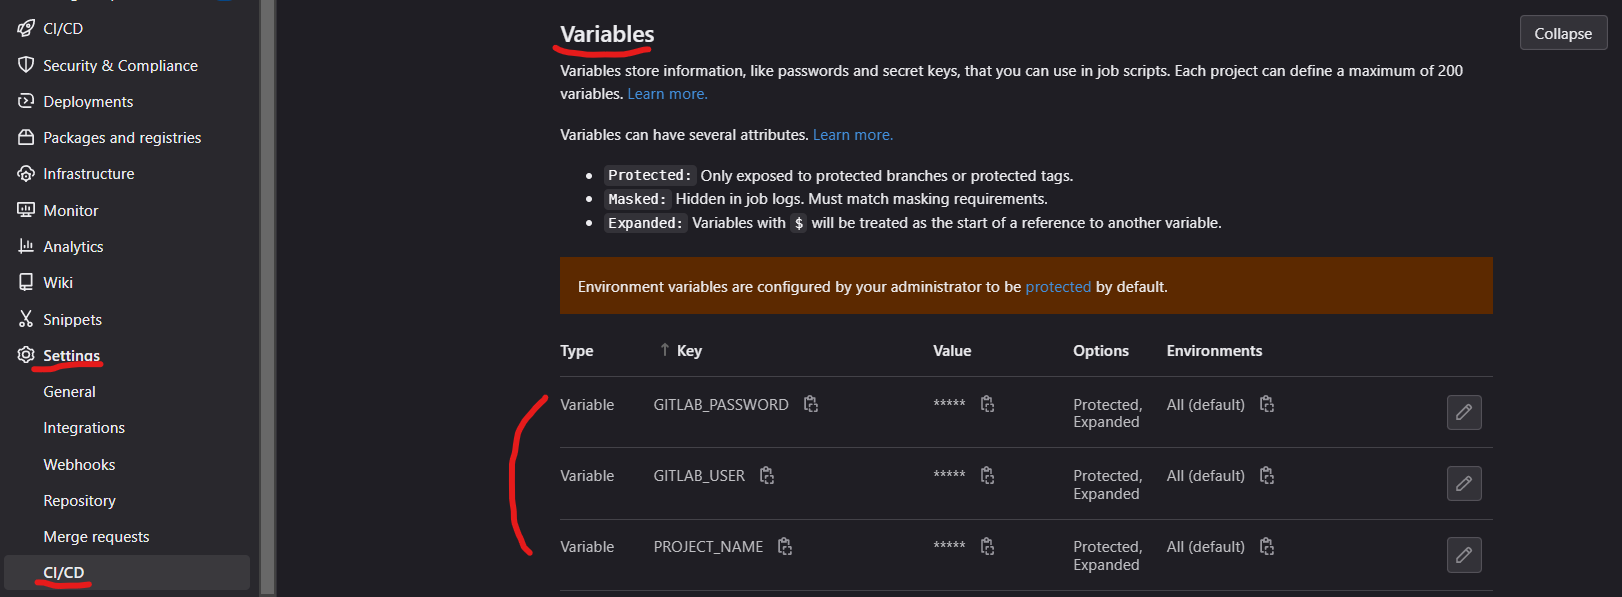Edit the GITLAB_PASSWORD variable
This screenshot has width=1622, height=597.
point(1464,412)
